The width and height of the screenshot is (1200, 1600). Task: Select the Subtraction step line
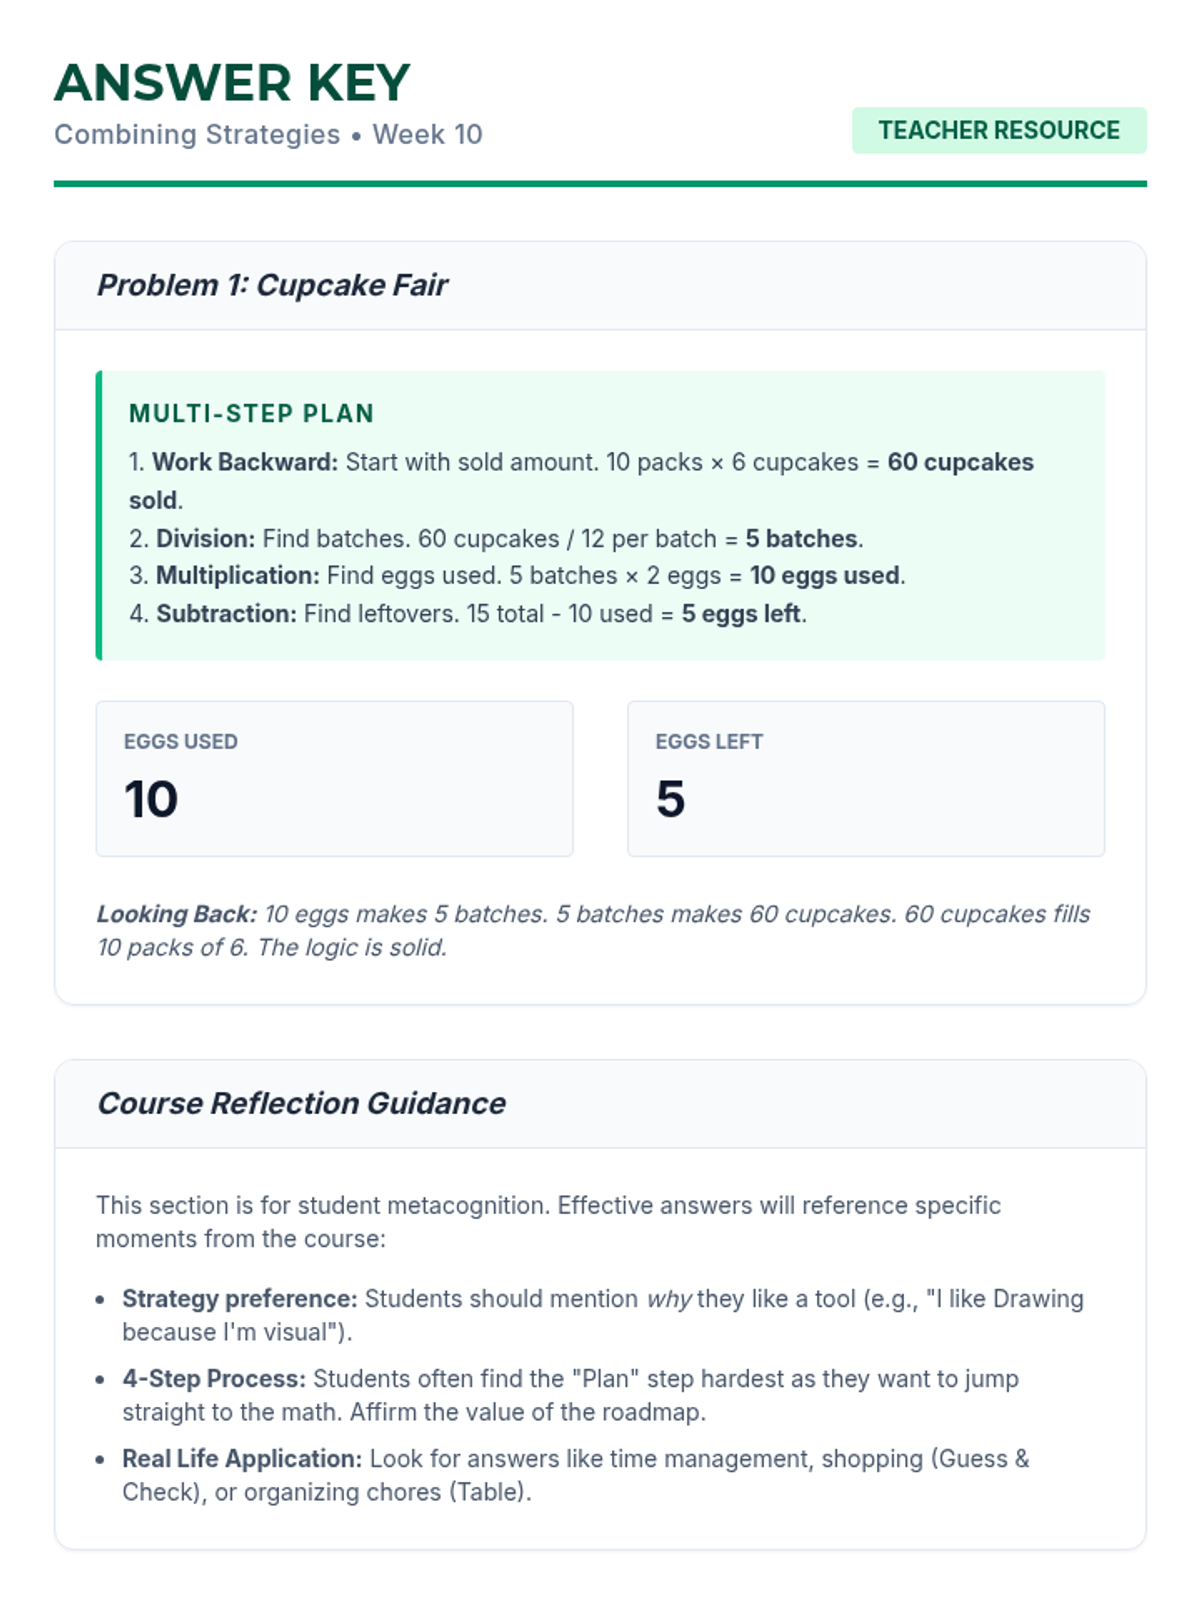click(467, 614)
